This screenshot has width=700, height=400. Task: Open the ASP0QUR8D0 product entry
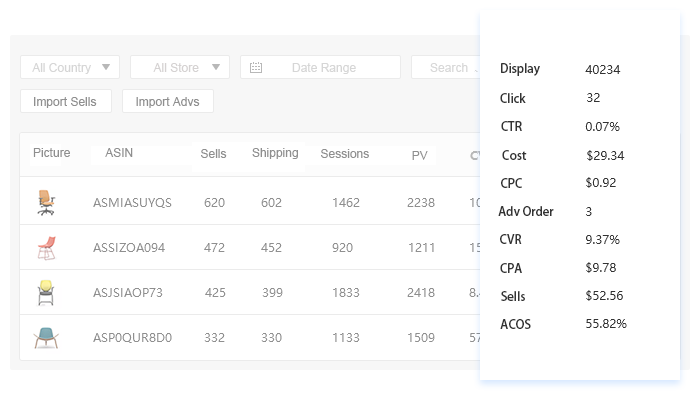pyautogui.click(x=132, y=338)
